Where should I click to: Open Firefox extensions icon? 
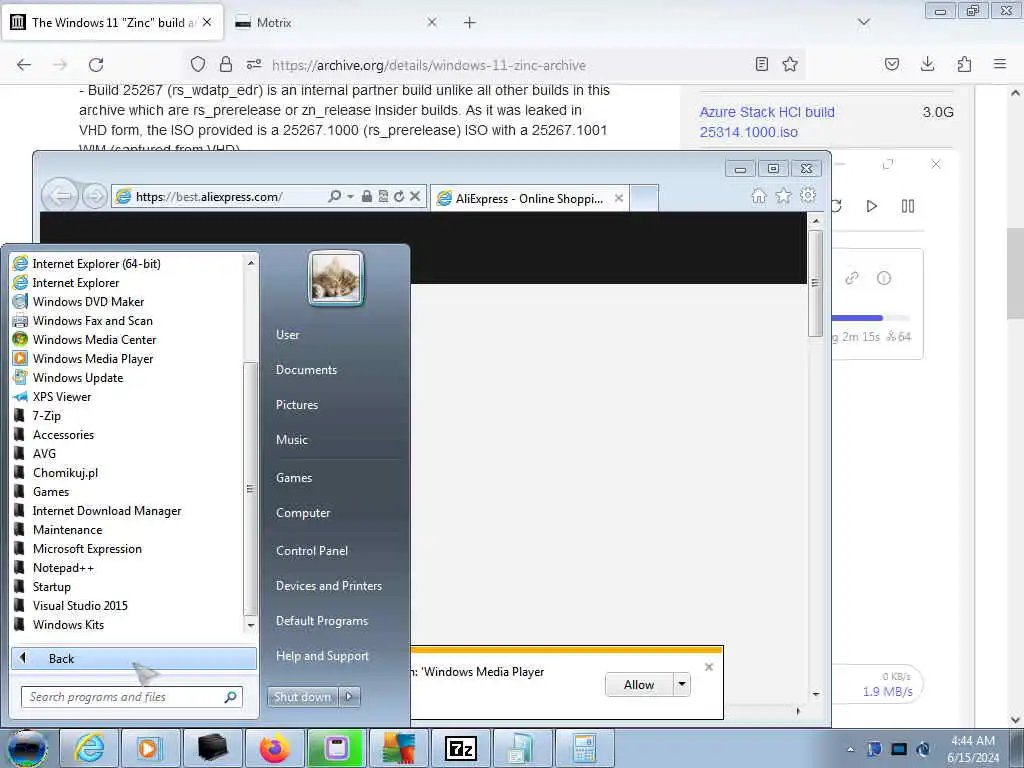(x=964, y=64)
